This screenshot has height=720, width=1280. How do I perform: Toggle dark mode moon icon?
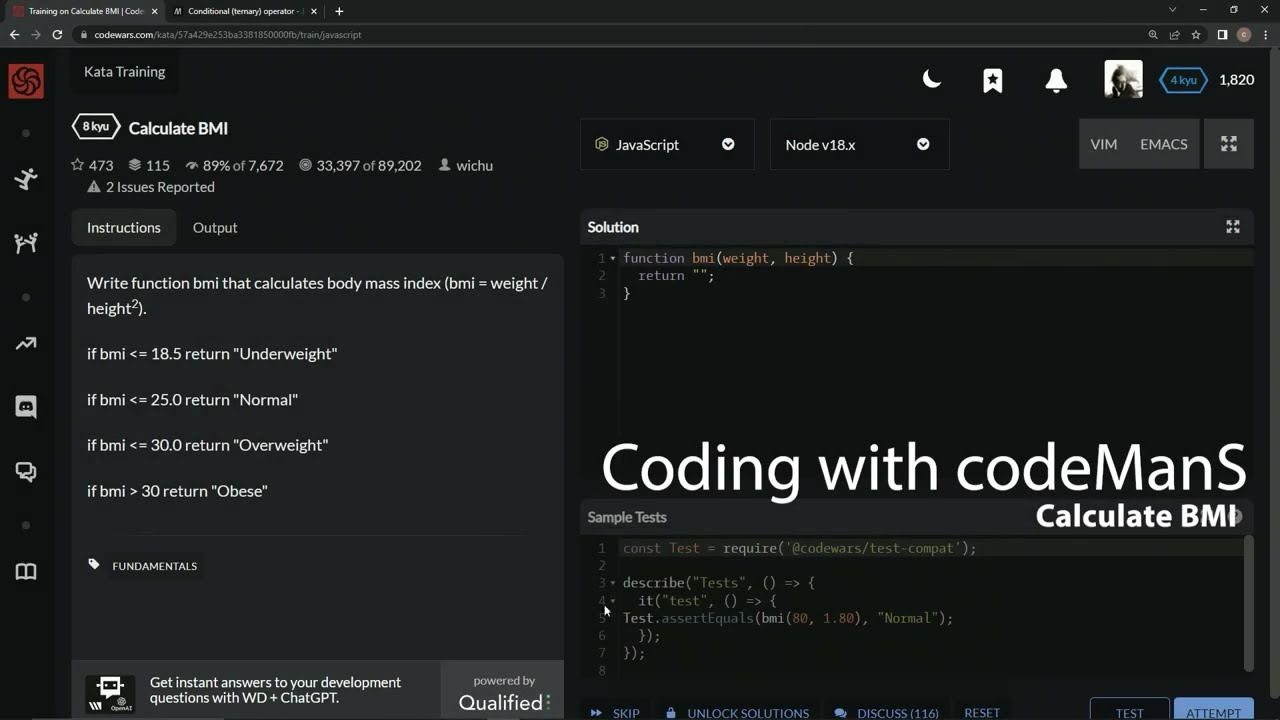tap(932, 80)
